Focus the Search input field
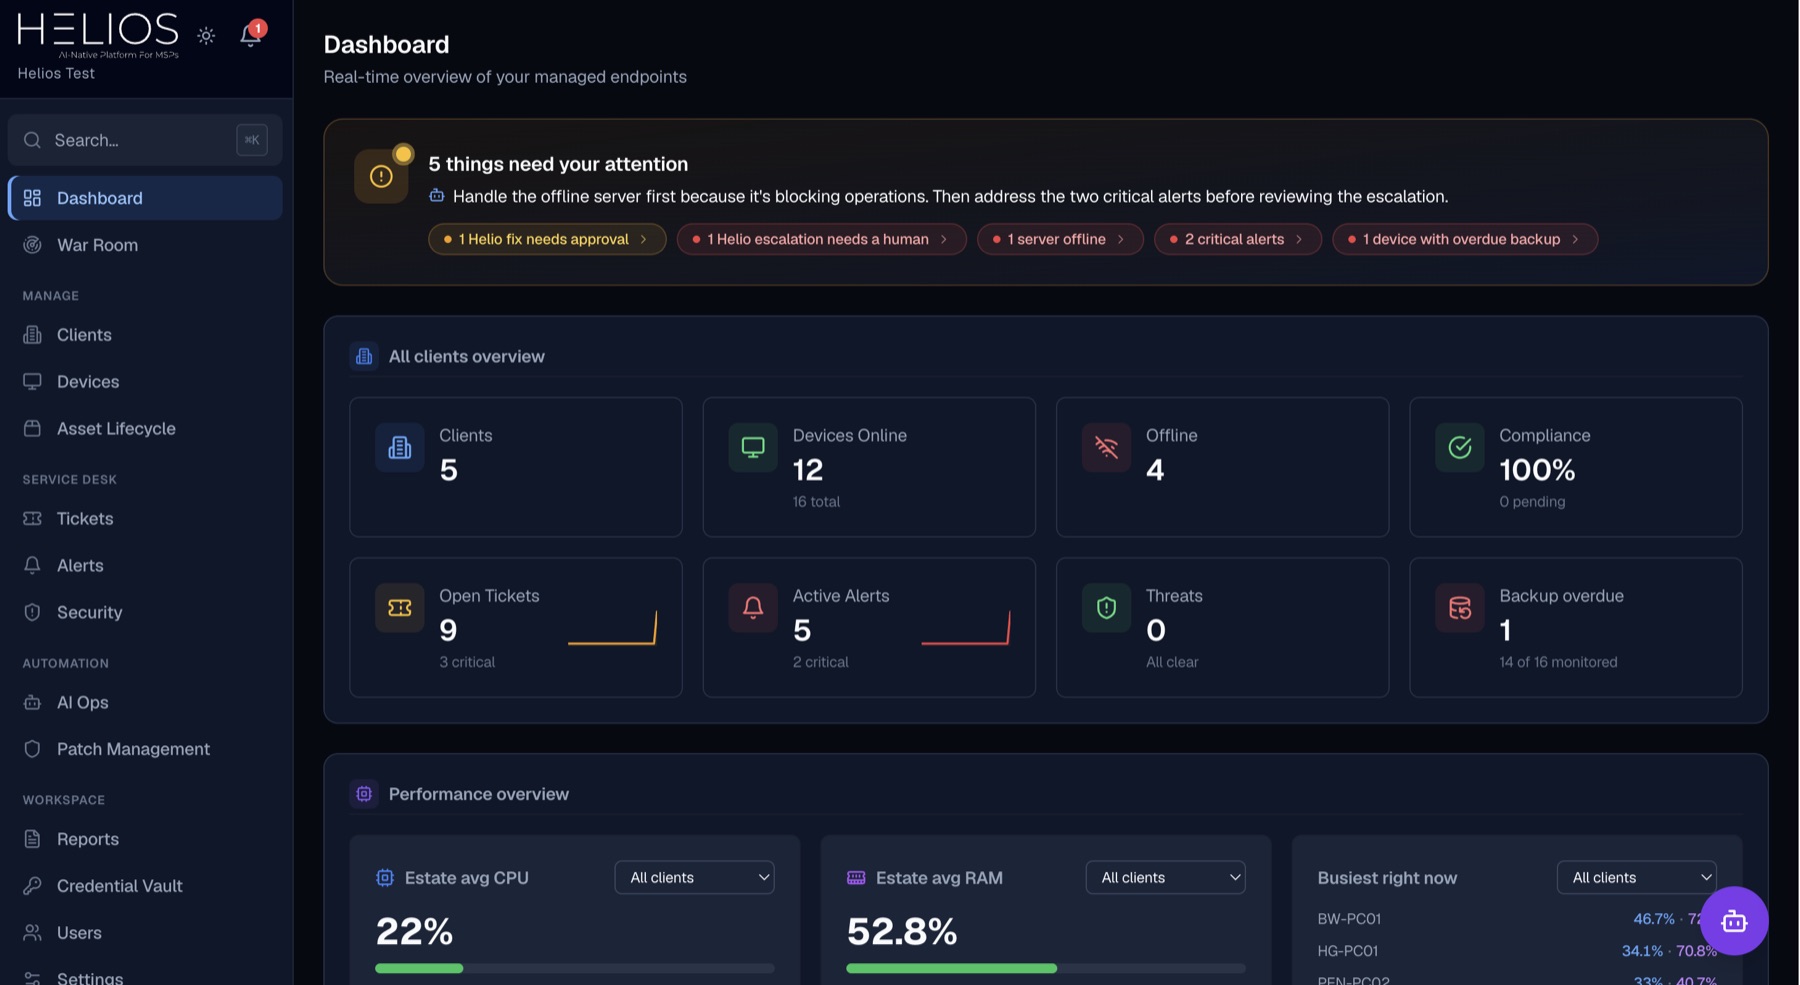Viewport: 1800px width, 985px height. click(x=145, y=140)
